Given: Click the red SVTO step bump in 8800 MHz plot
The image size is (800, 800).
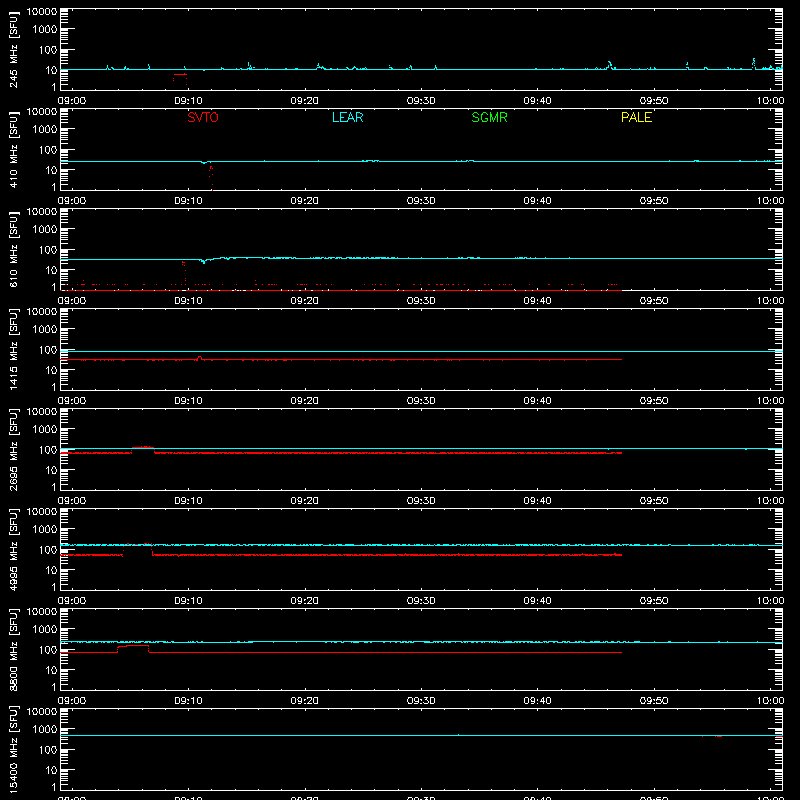Looking at the screenshot, I should [x=133, y=647].
